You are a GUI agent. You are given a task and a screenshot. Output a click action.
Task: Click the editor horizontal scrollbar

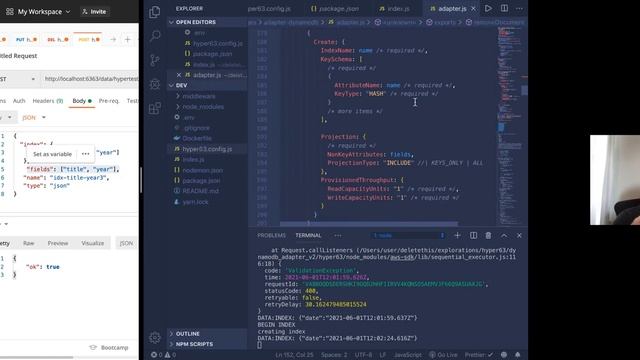[x=369, y=224]
